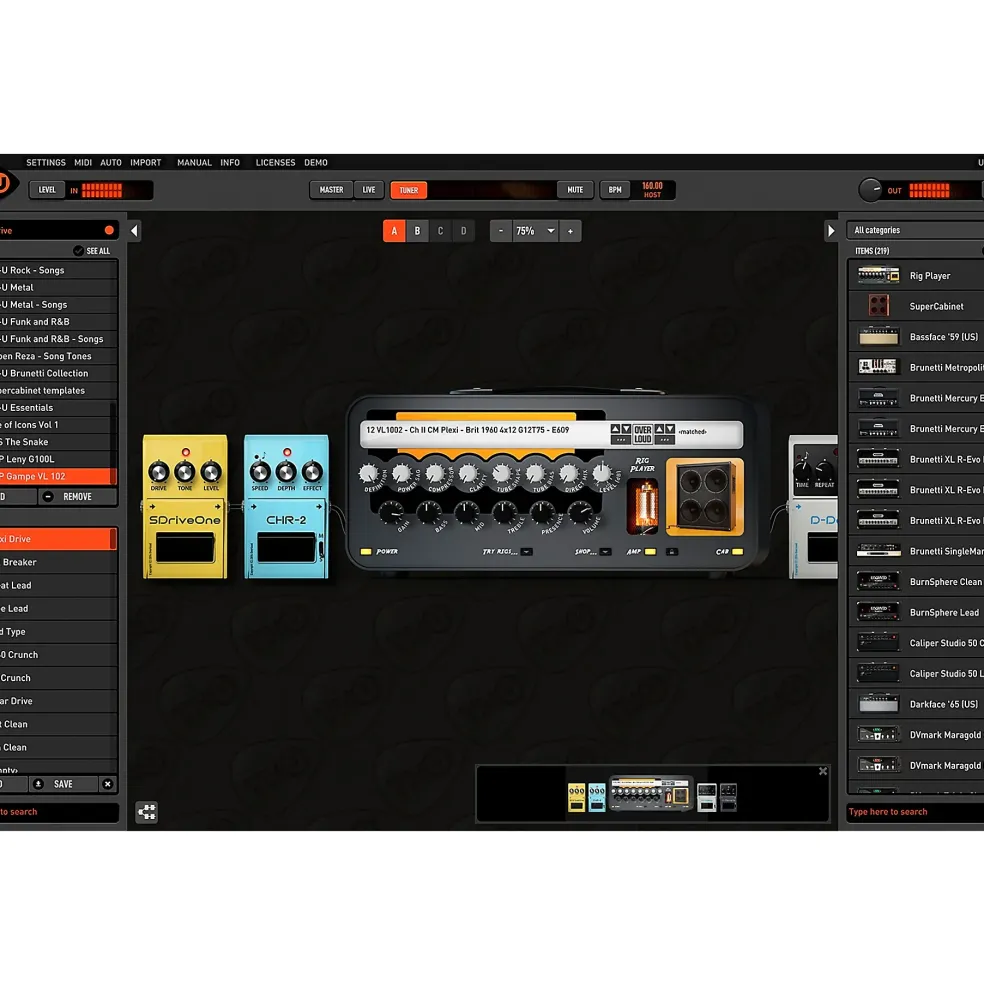
Task: Open the SETTINGS menu
Action: pyautogui.click(x=46, y=162)
